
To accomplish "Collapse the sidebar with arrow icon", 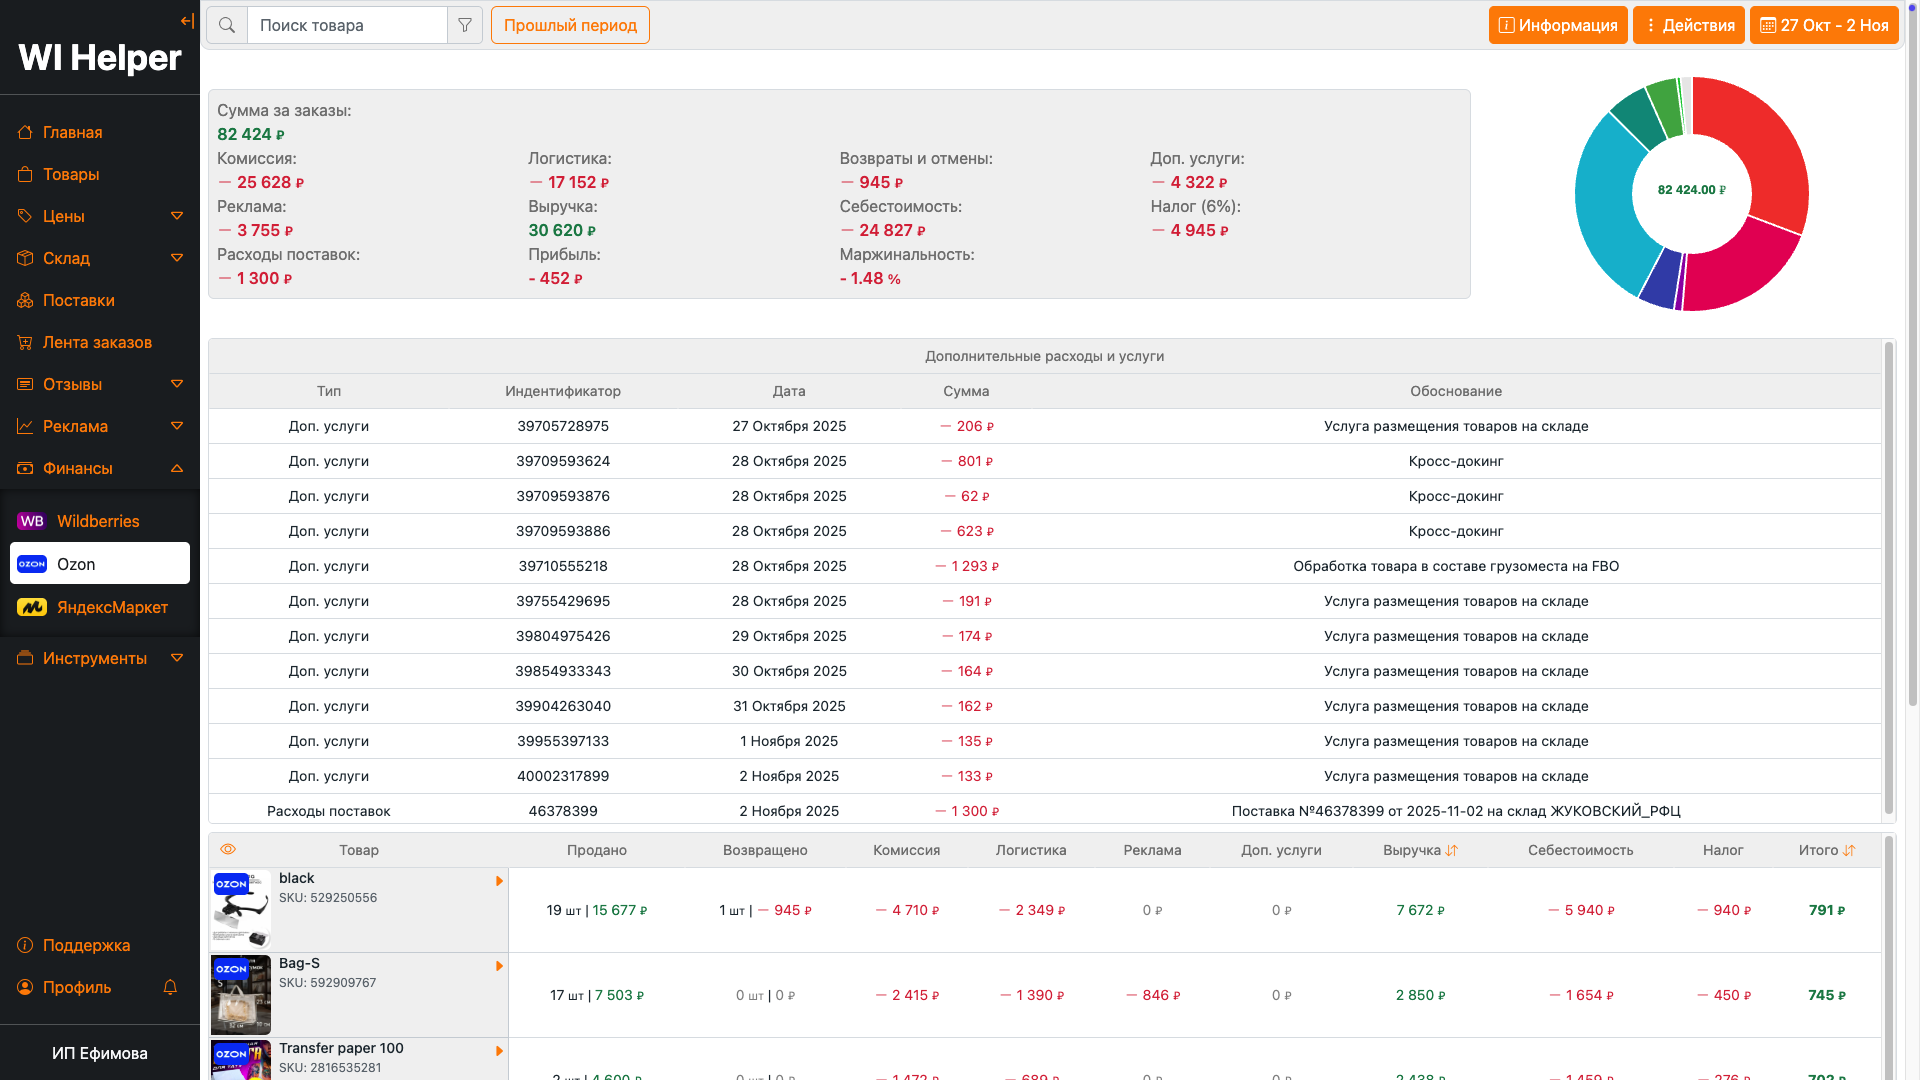I will (x=187, y=21).
